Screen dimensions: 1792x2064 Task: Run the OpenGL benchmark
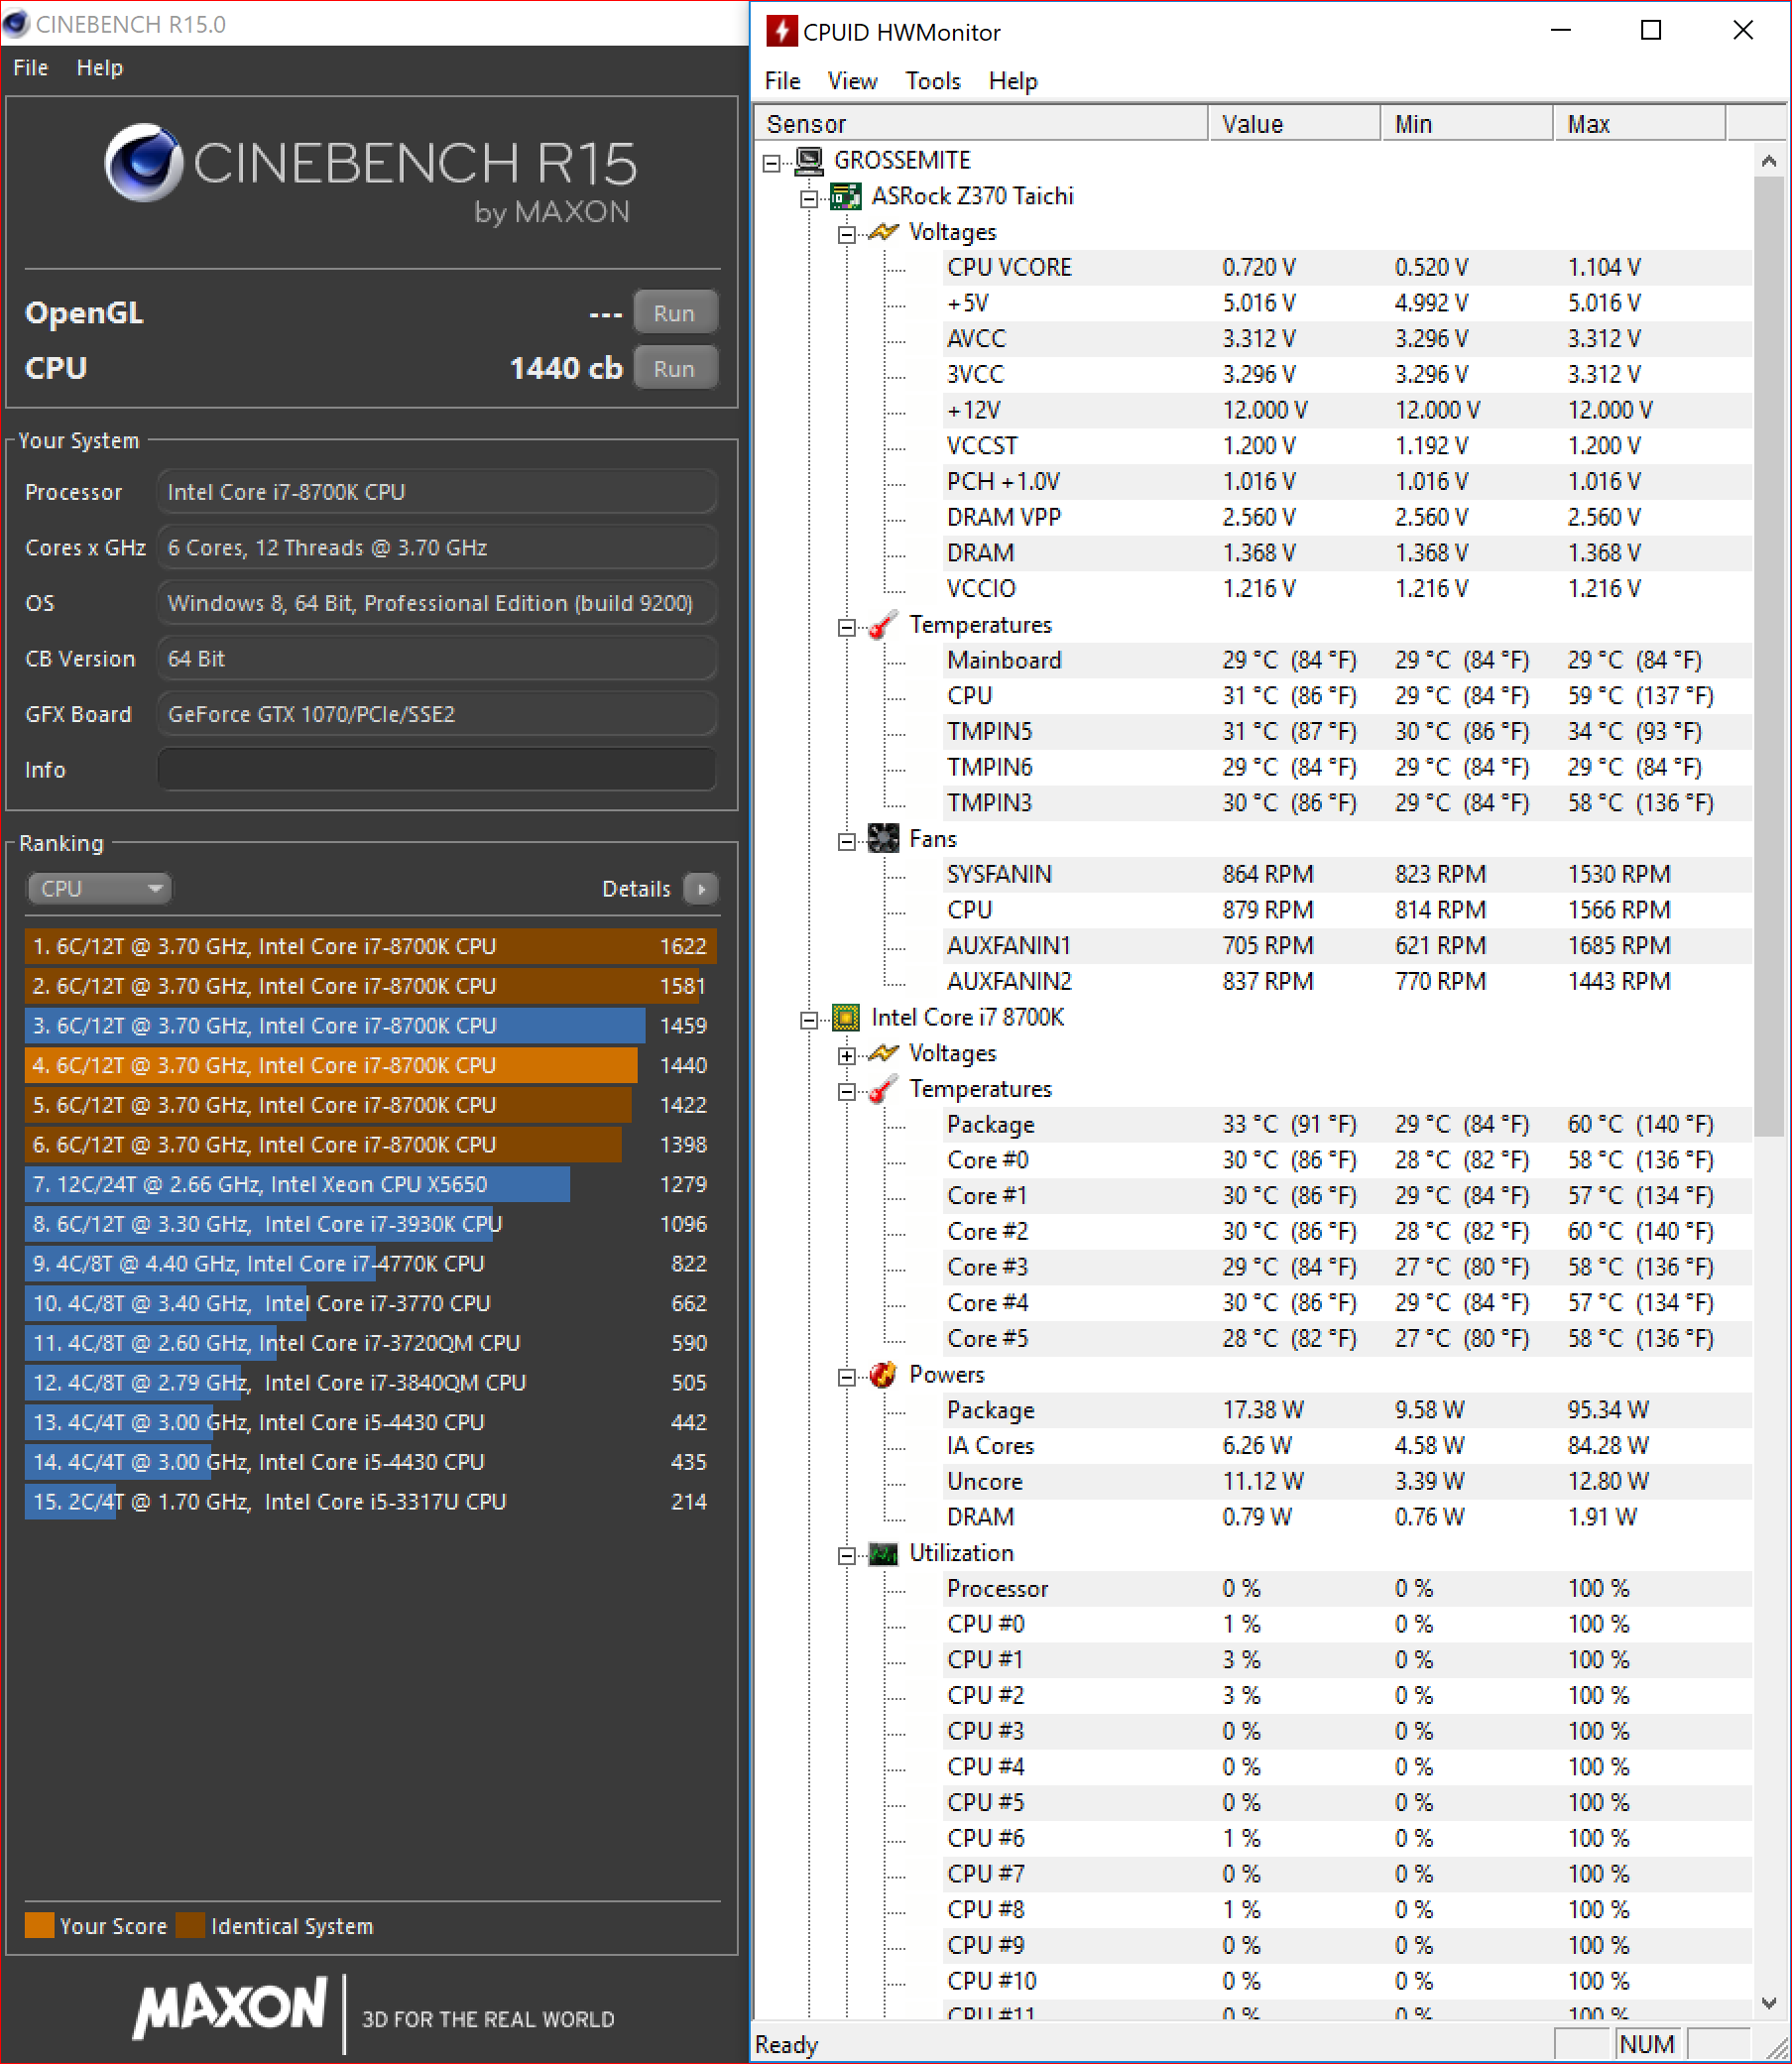[x=675, y=313]
